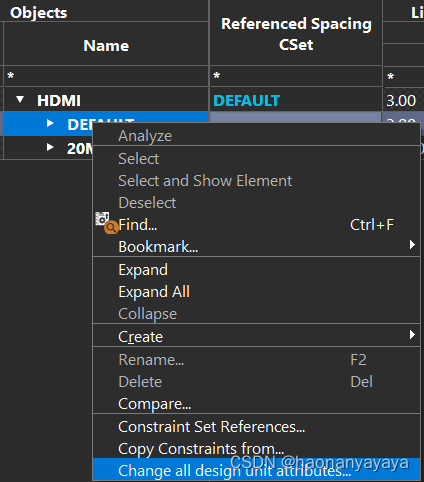Open the Create submenu
The height and width of the screenshot is (482, 424).
pyautogui.click(x=256, y=336)
